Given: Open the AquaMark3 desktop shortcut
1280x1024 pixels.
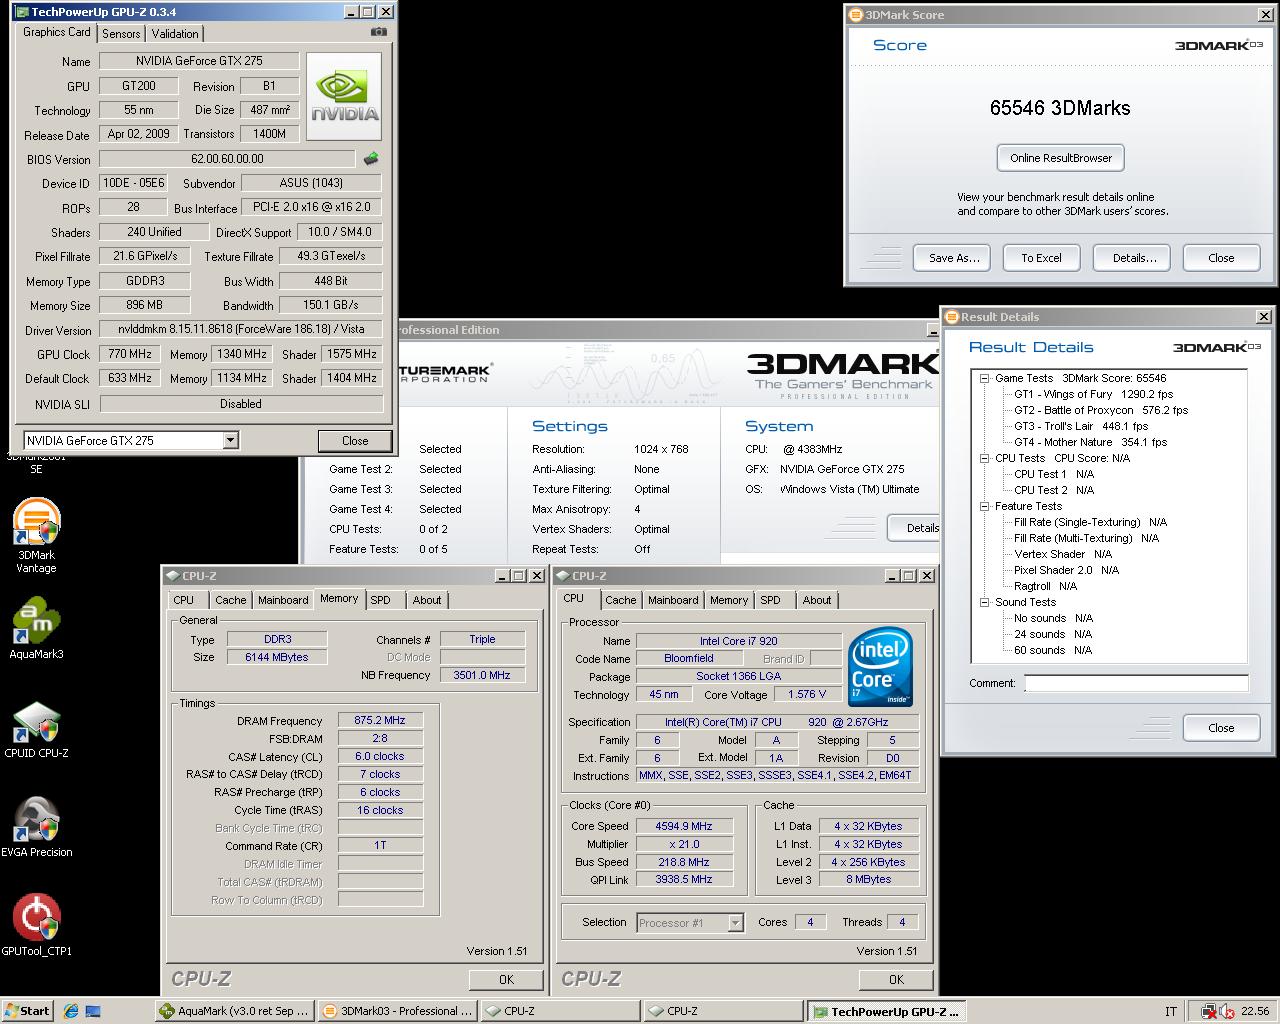Looking at the screenshot, I should coord(36,628).
